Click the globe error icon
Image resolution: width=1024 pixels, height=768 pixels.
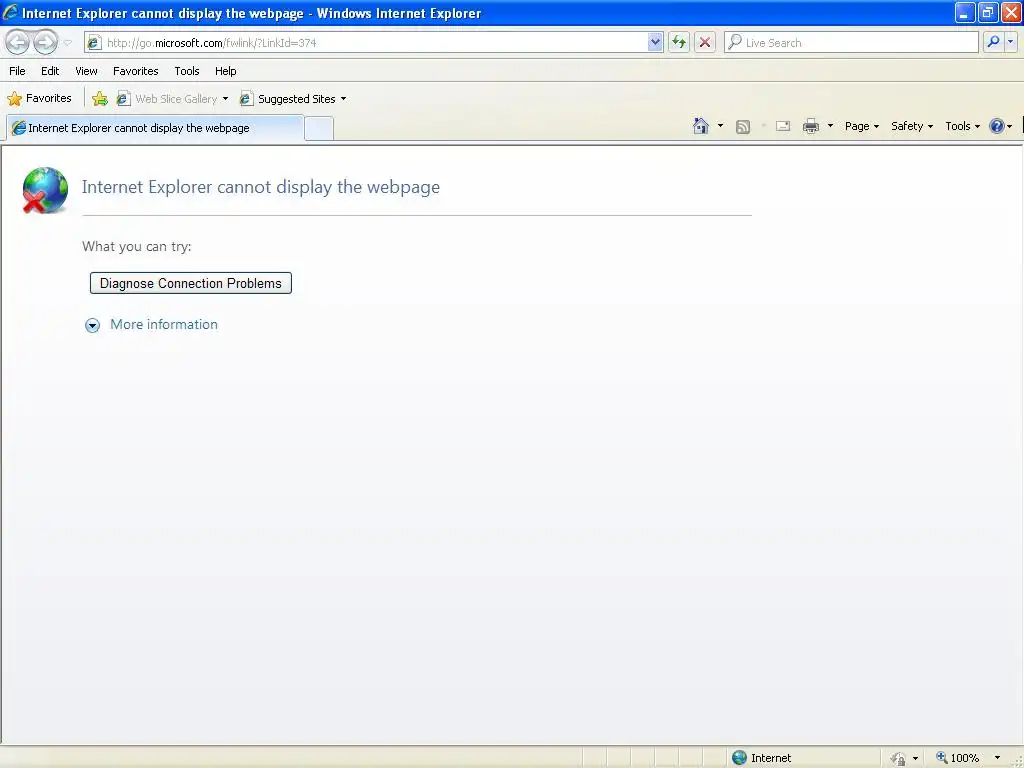click(45, 190)
